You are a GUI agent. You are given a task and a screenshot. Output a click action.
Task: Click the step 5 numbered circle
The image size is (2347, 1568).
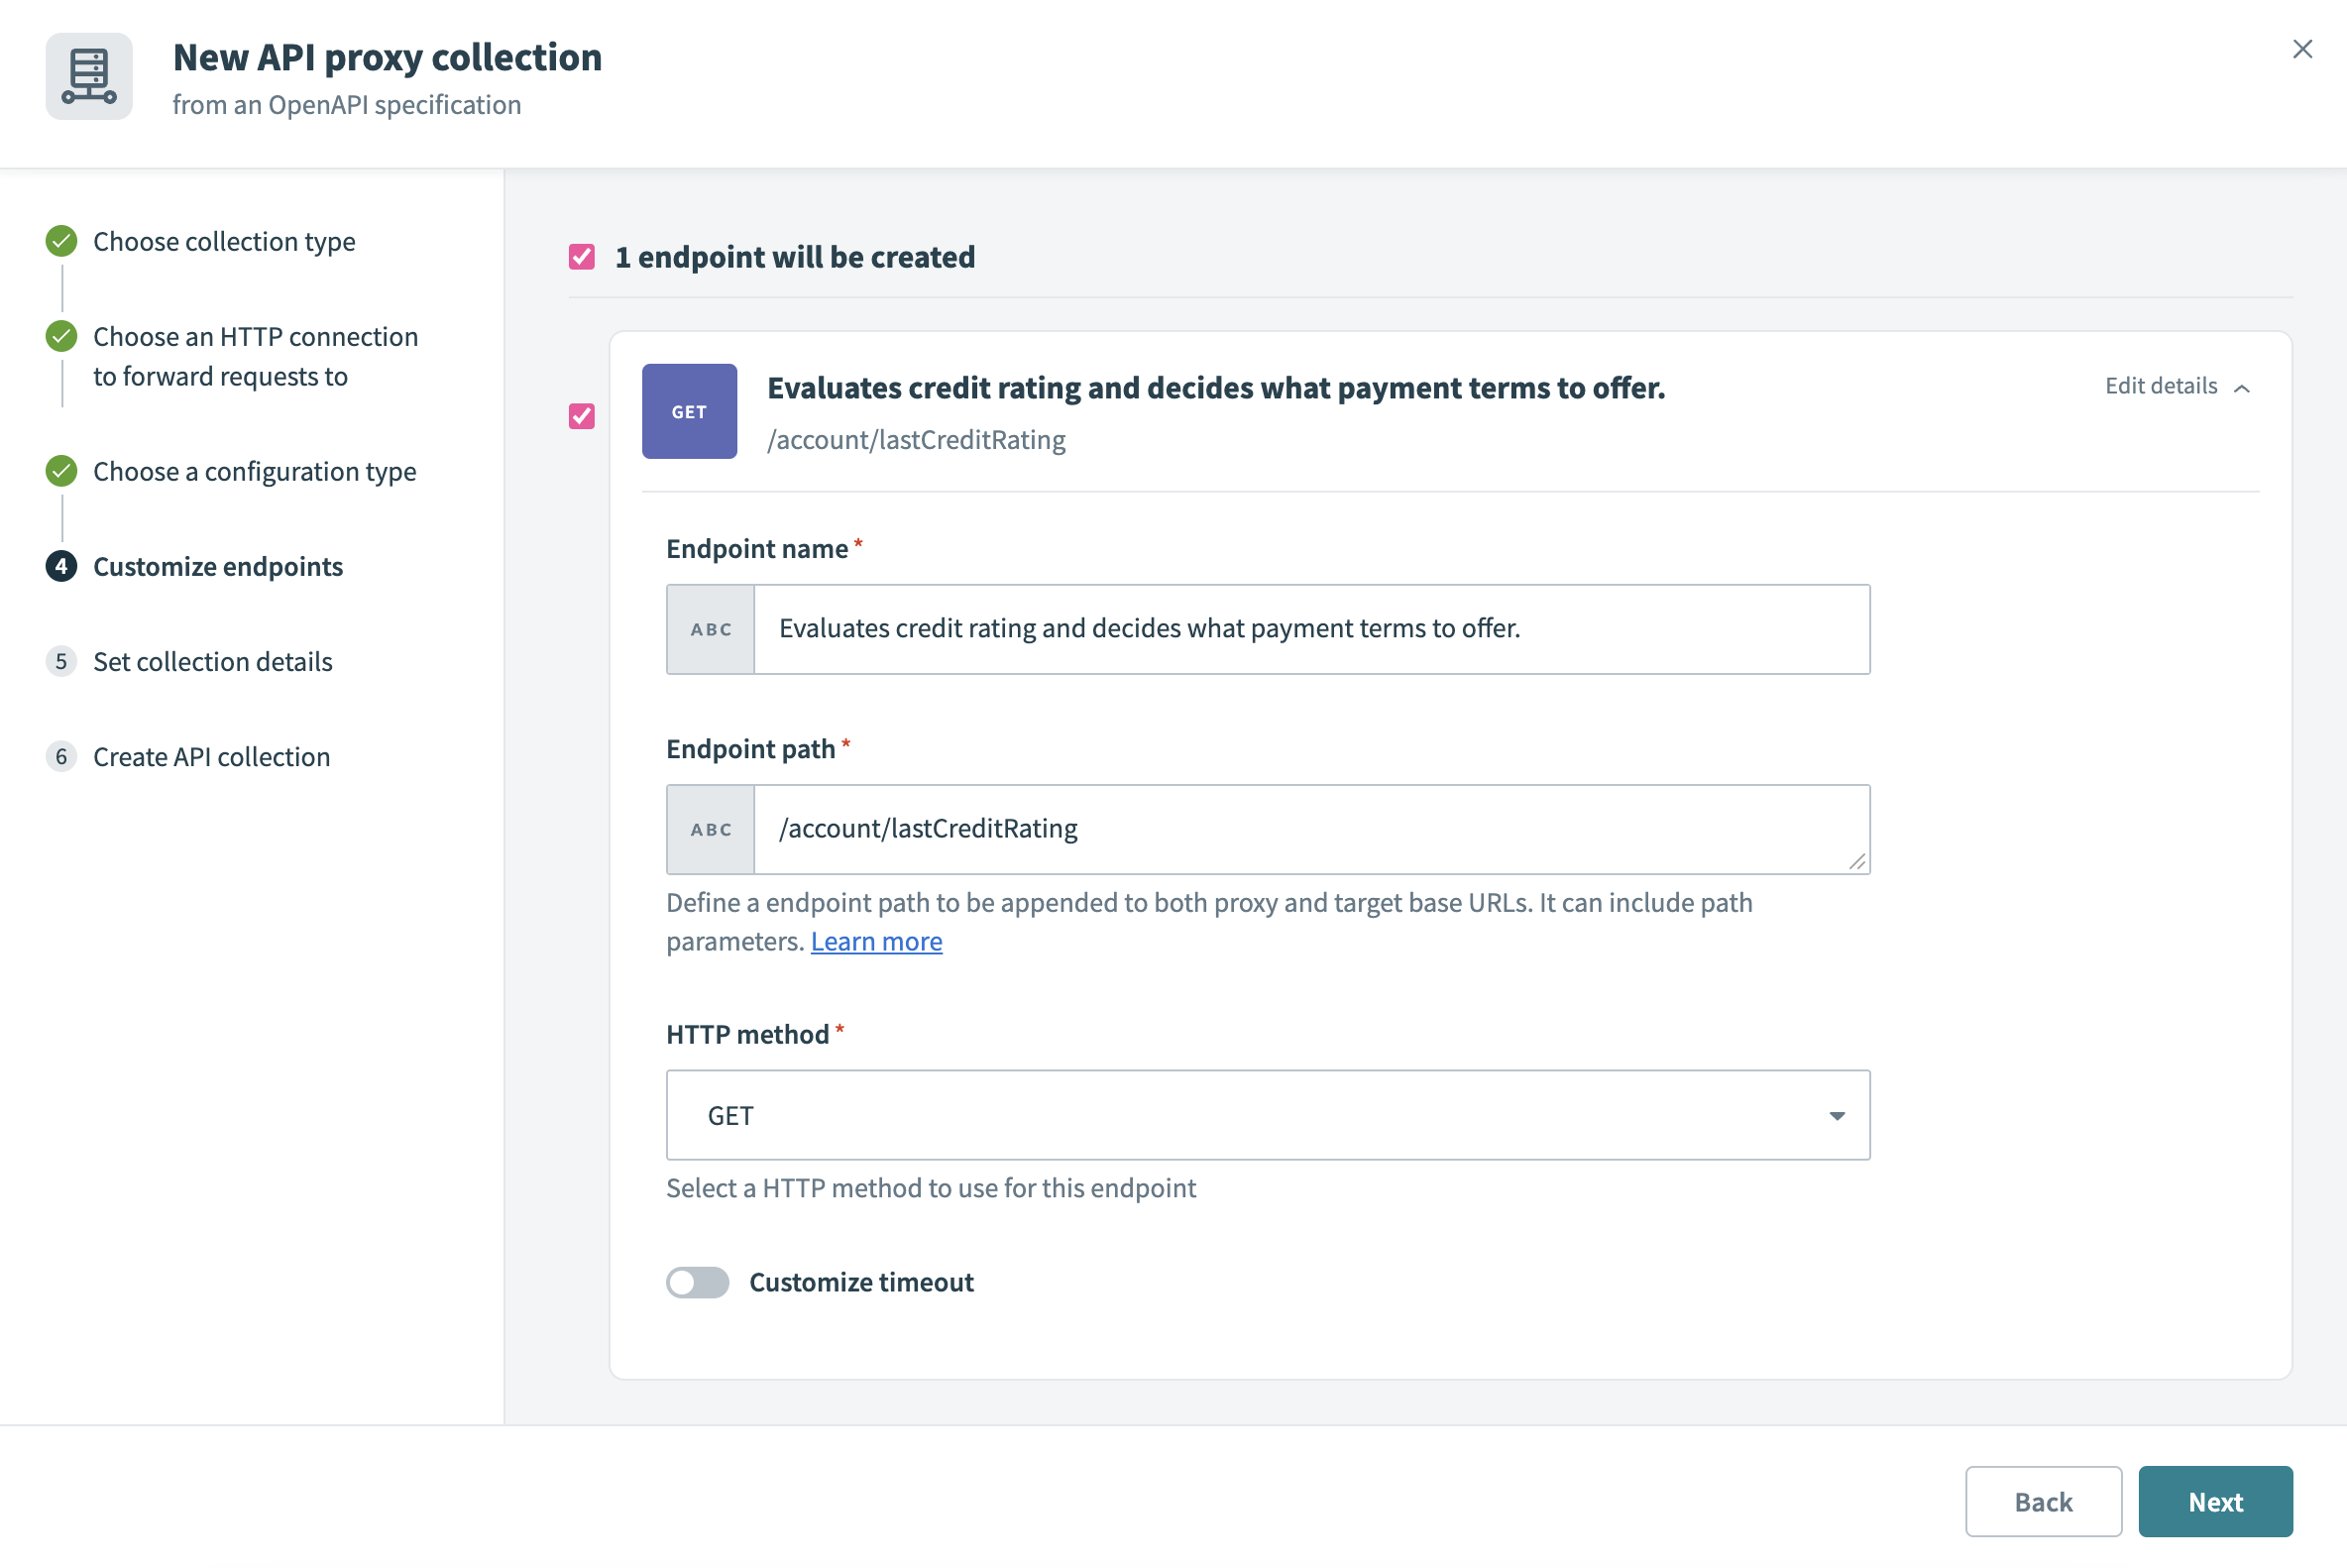pyautogui.click(x=61, y=661)
